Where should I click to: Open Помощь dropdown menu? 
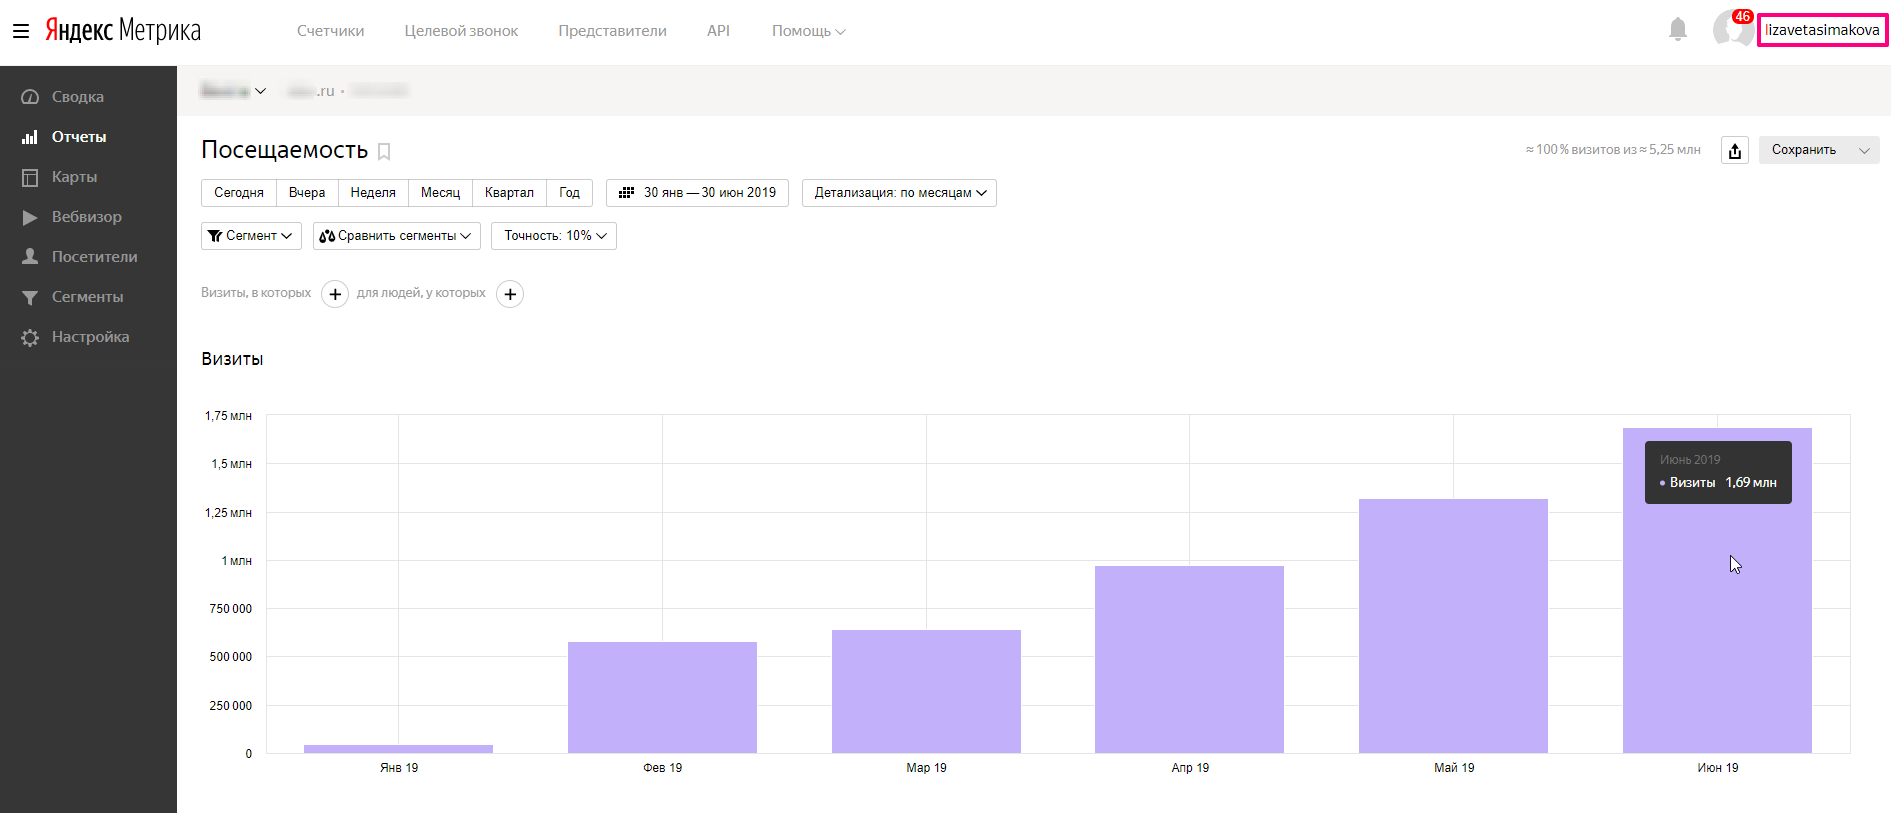click(x=808, y=31)
